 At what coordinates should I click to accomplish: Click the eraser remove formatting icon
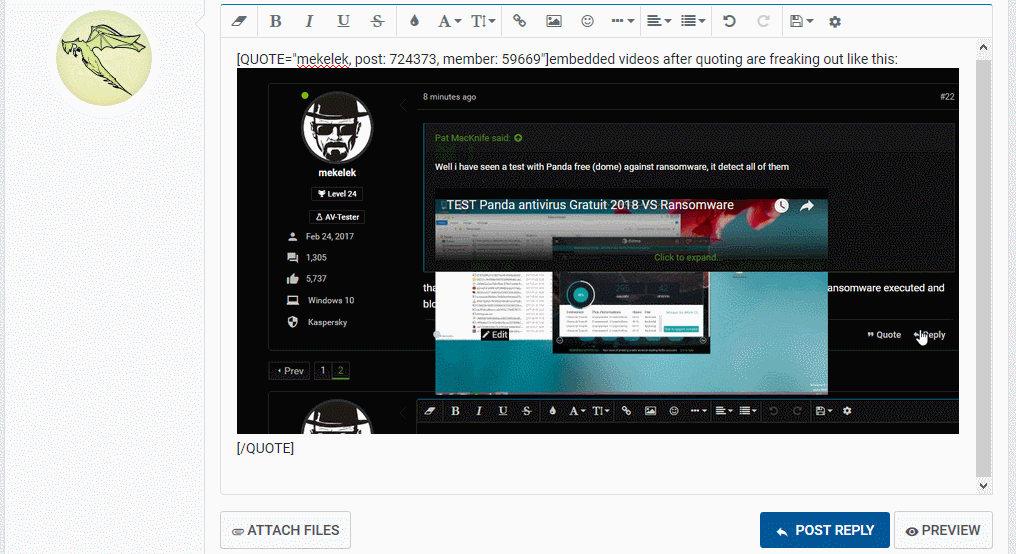(238, 21)
